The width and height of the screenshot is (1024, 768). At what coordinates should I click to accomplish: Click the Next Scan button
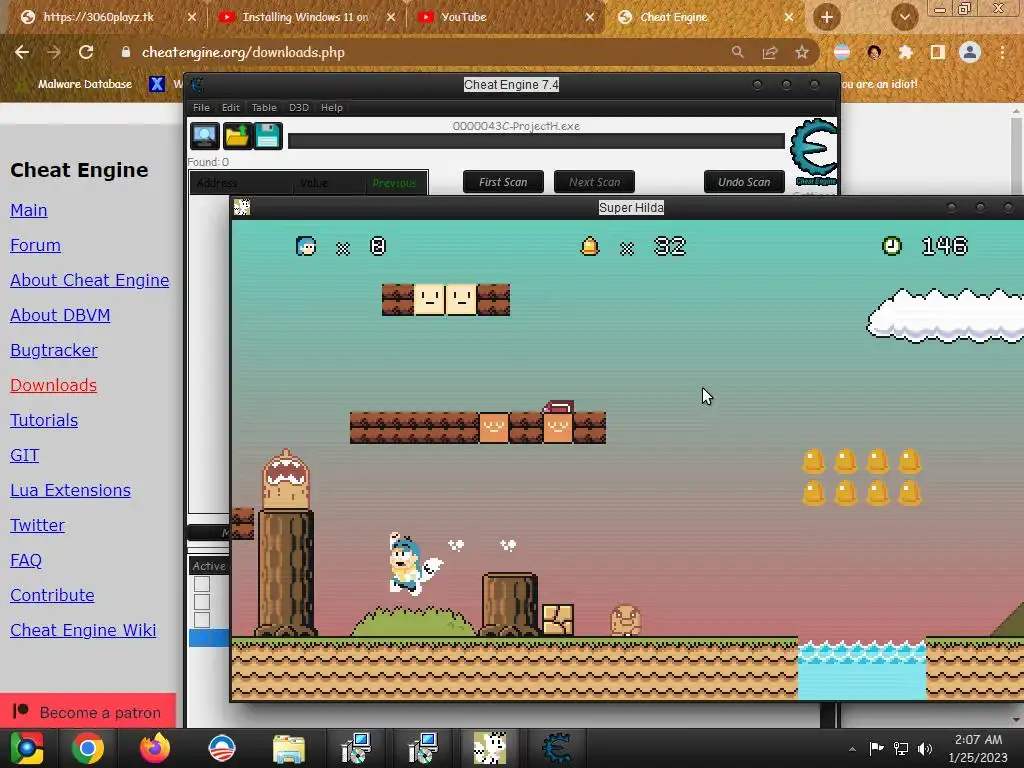(594, 182)
